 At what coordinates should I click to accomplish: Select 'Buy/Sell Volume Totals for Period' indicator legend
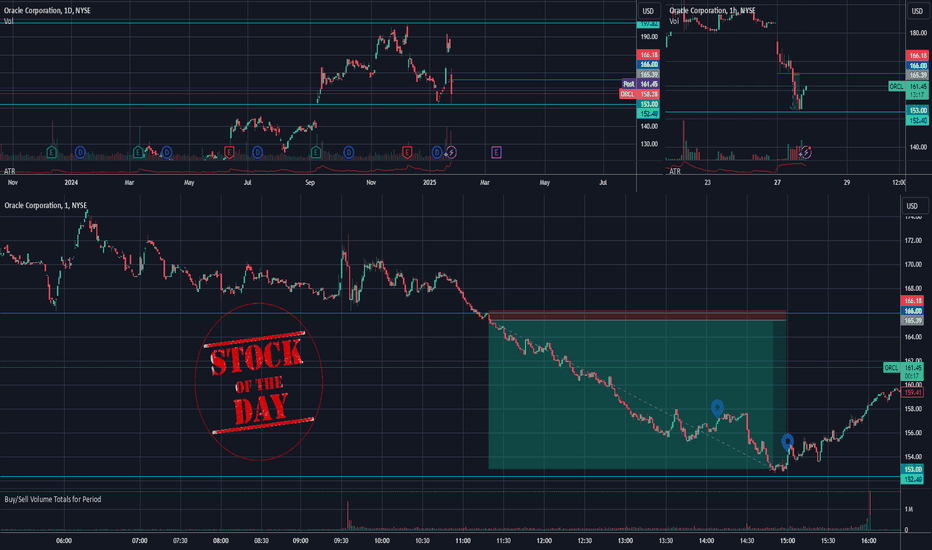53,499
